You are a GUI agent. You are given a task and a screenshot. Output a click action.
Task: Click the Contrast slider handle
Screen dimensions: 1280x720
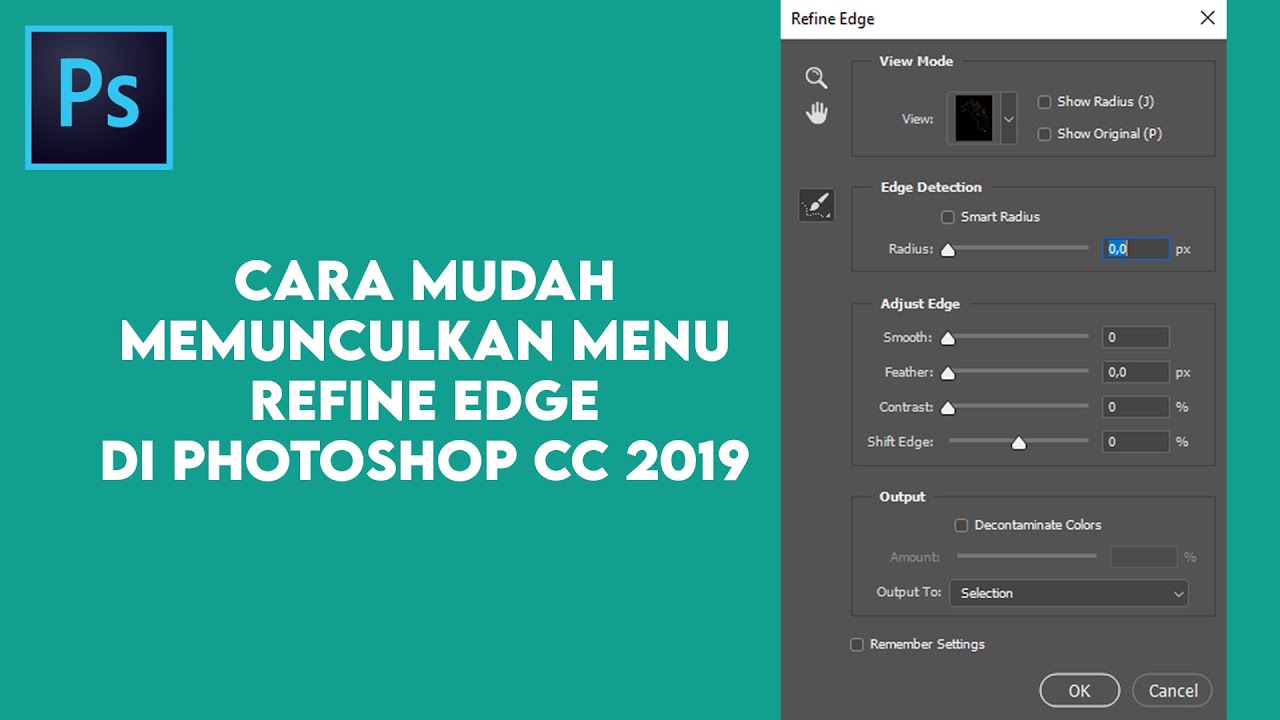click(948, 408)
